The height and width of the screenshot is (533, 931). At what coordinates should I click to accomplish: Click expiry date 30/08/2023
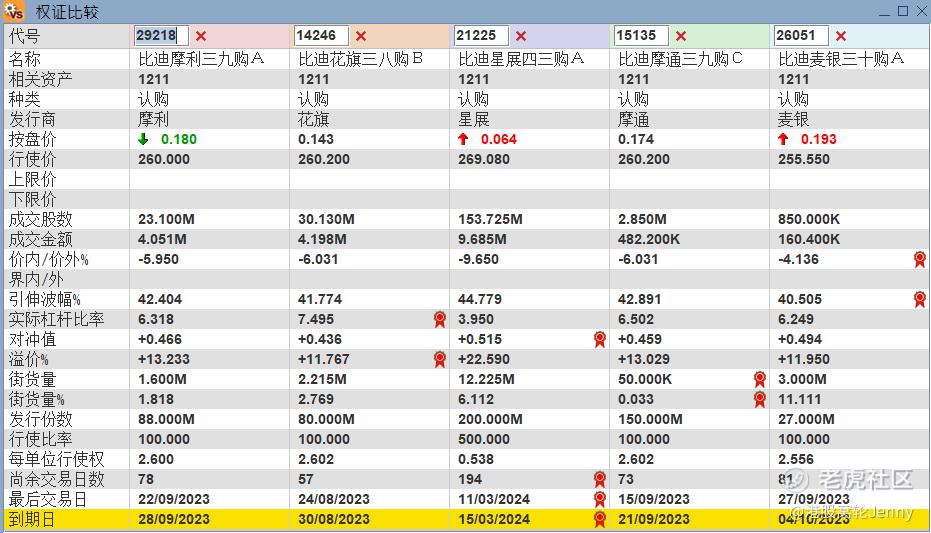334,519
